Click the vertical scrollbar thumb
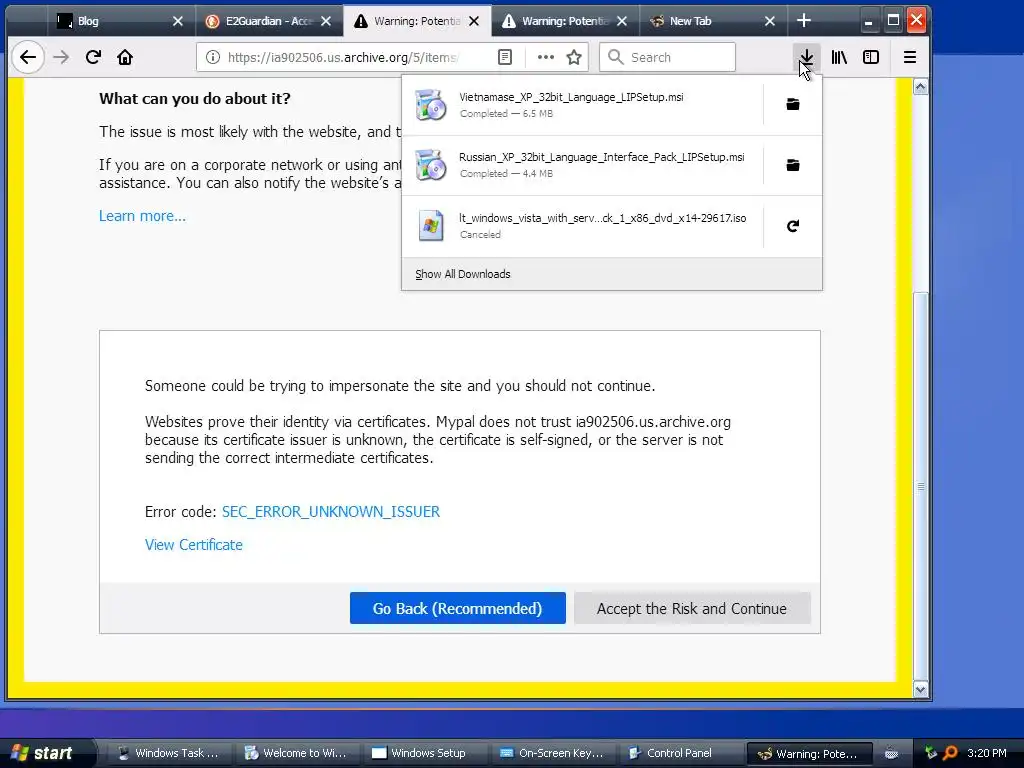The image size is (1024, 768). 920,486
